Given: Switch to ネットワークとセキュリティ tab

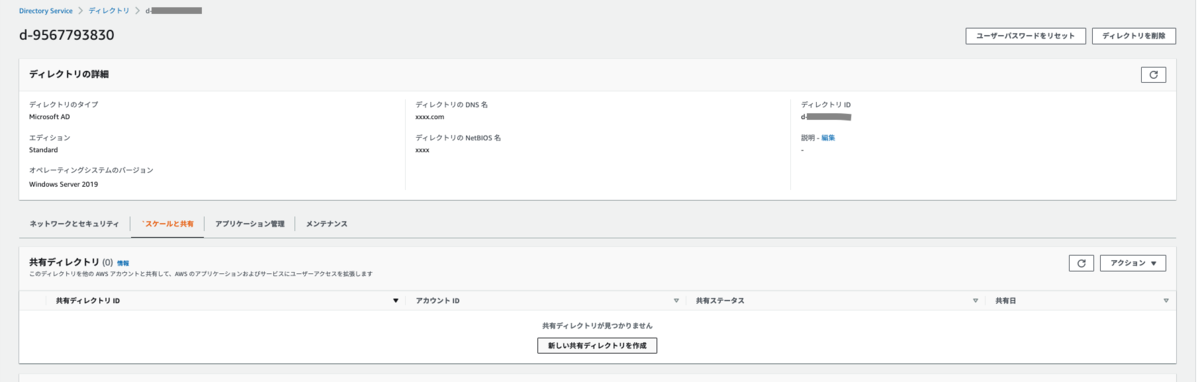Looking at the screenshot, I should pos(74,224).
